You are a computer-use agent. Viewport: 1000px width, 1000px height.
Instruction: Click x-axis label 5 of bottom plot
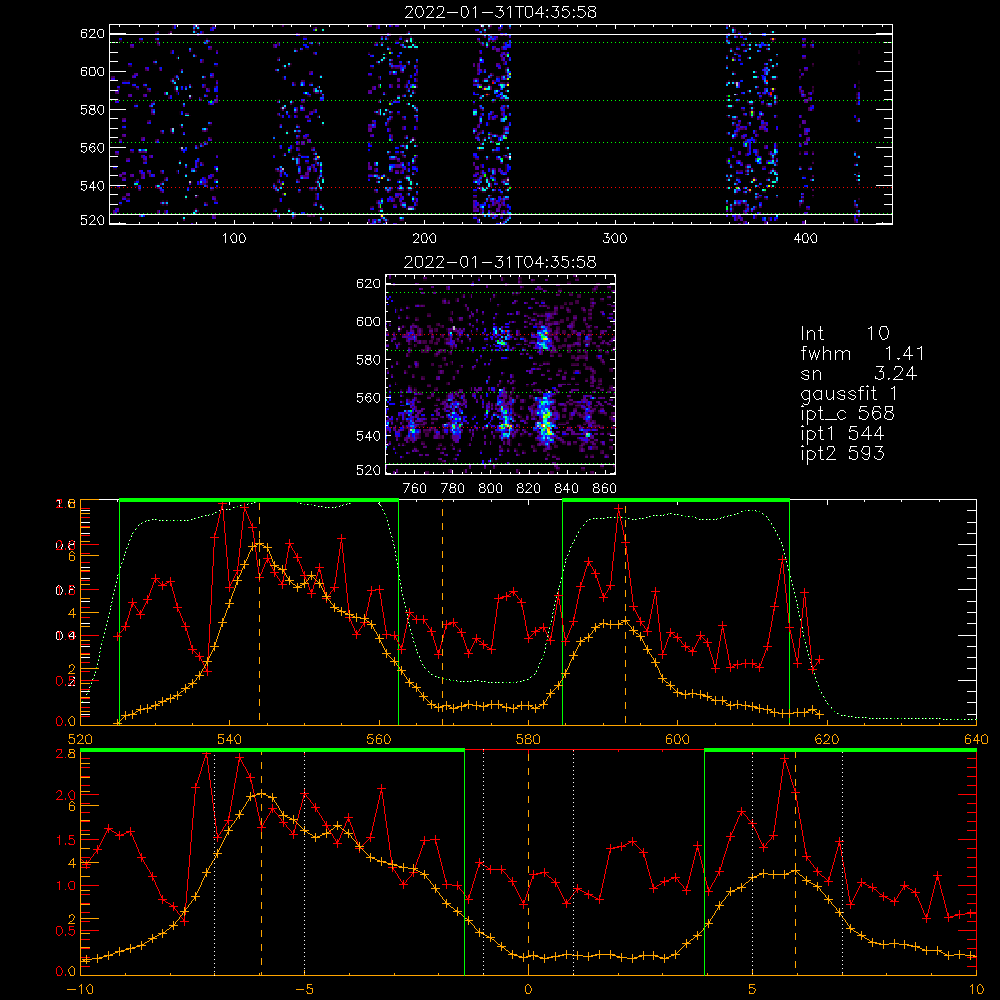point(752,989)
